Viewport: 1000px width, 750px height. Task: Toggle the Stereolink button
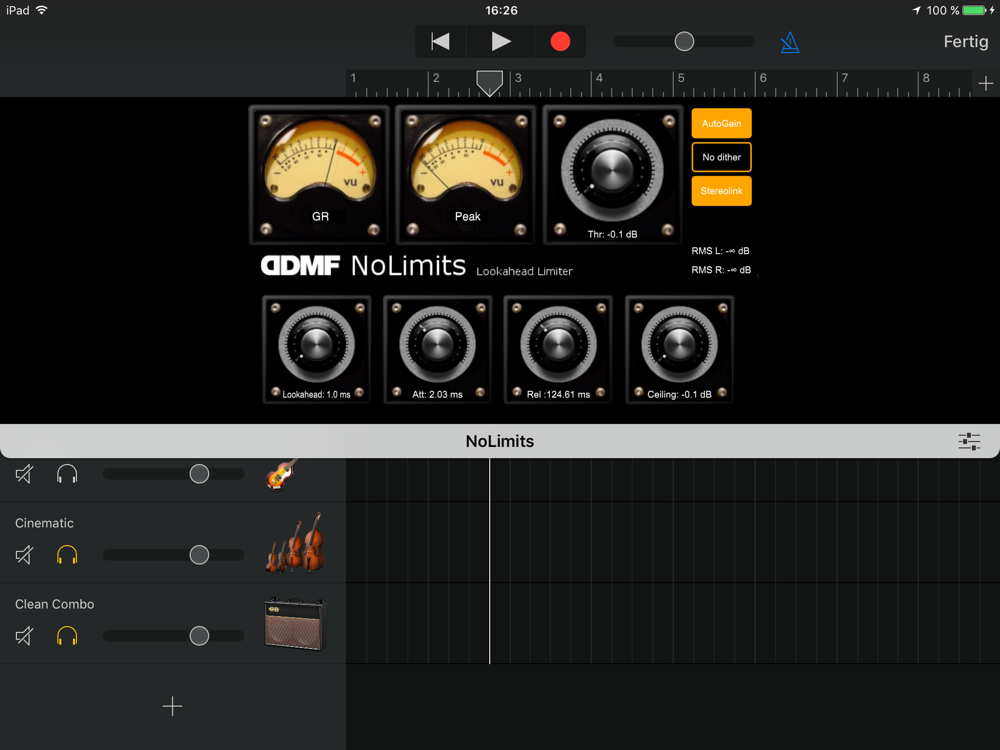click(721, 191)
